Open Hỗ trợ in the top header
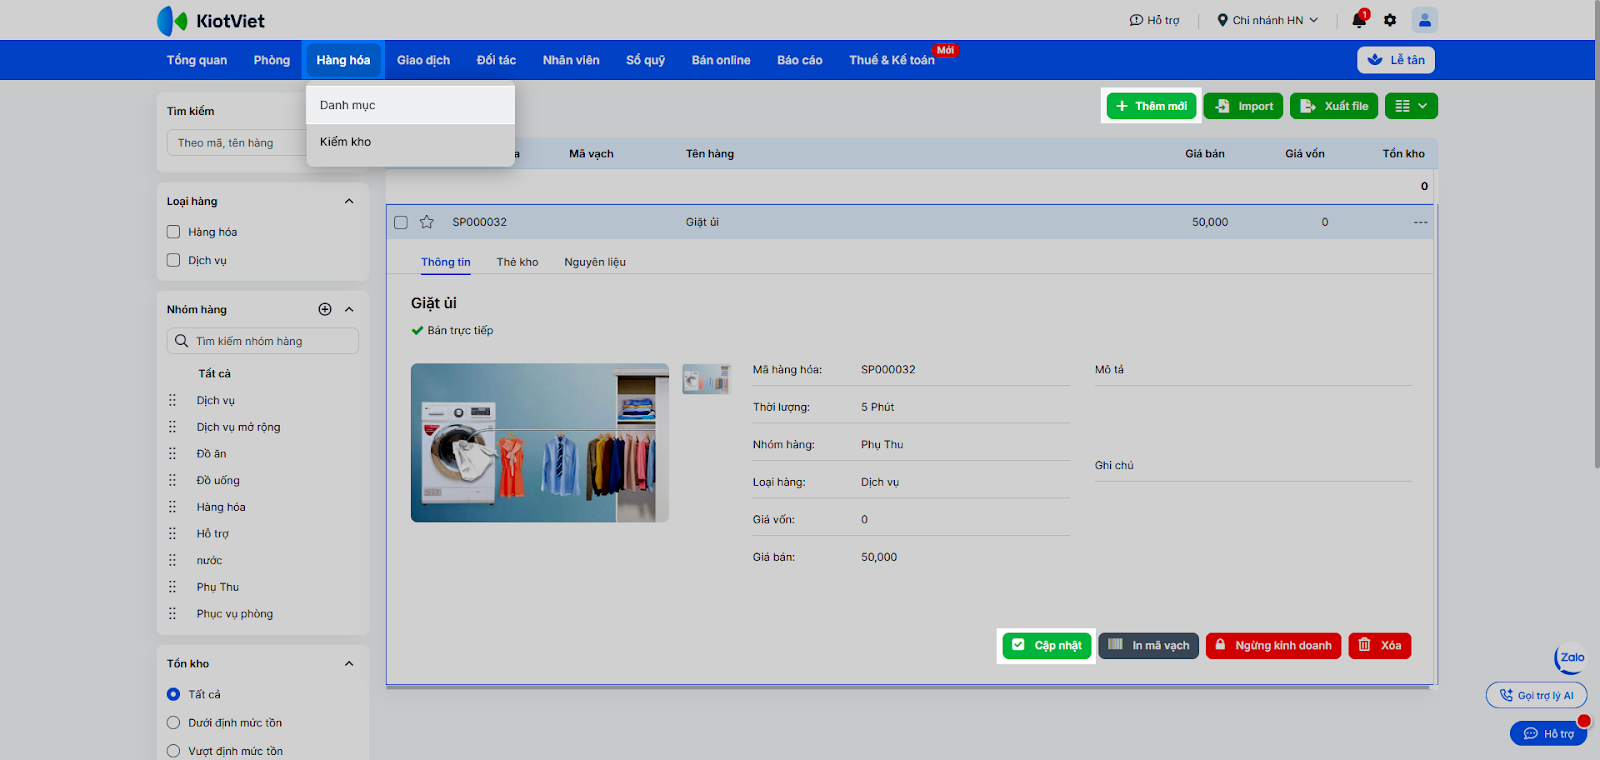 tap(1154, 20)
